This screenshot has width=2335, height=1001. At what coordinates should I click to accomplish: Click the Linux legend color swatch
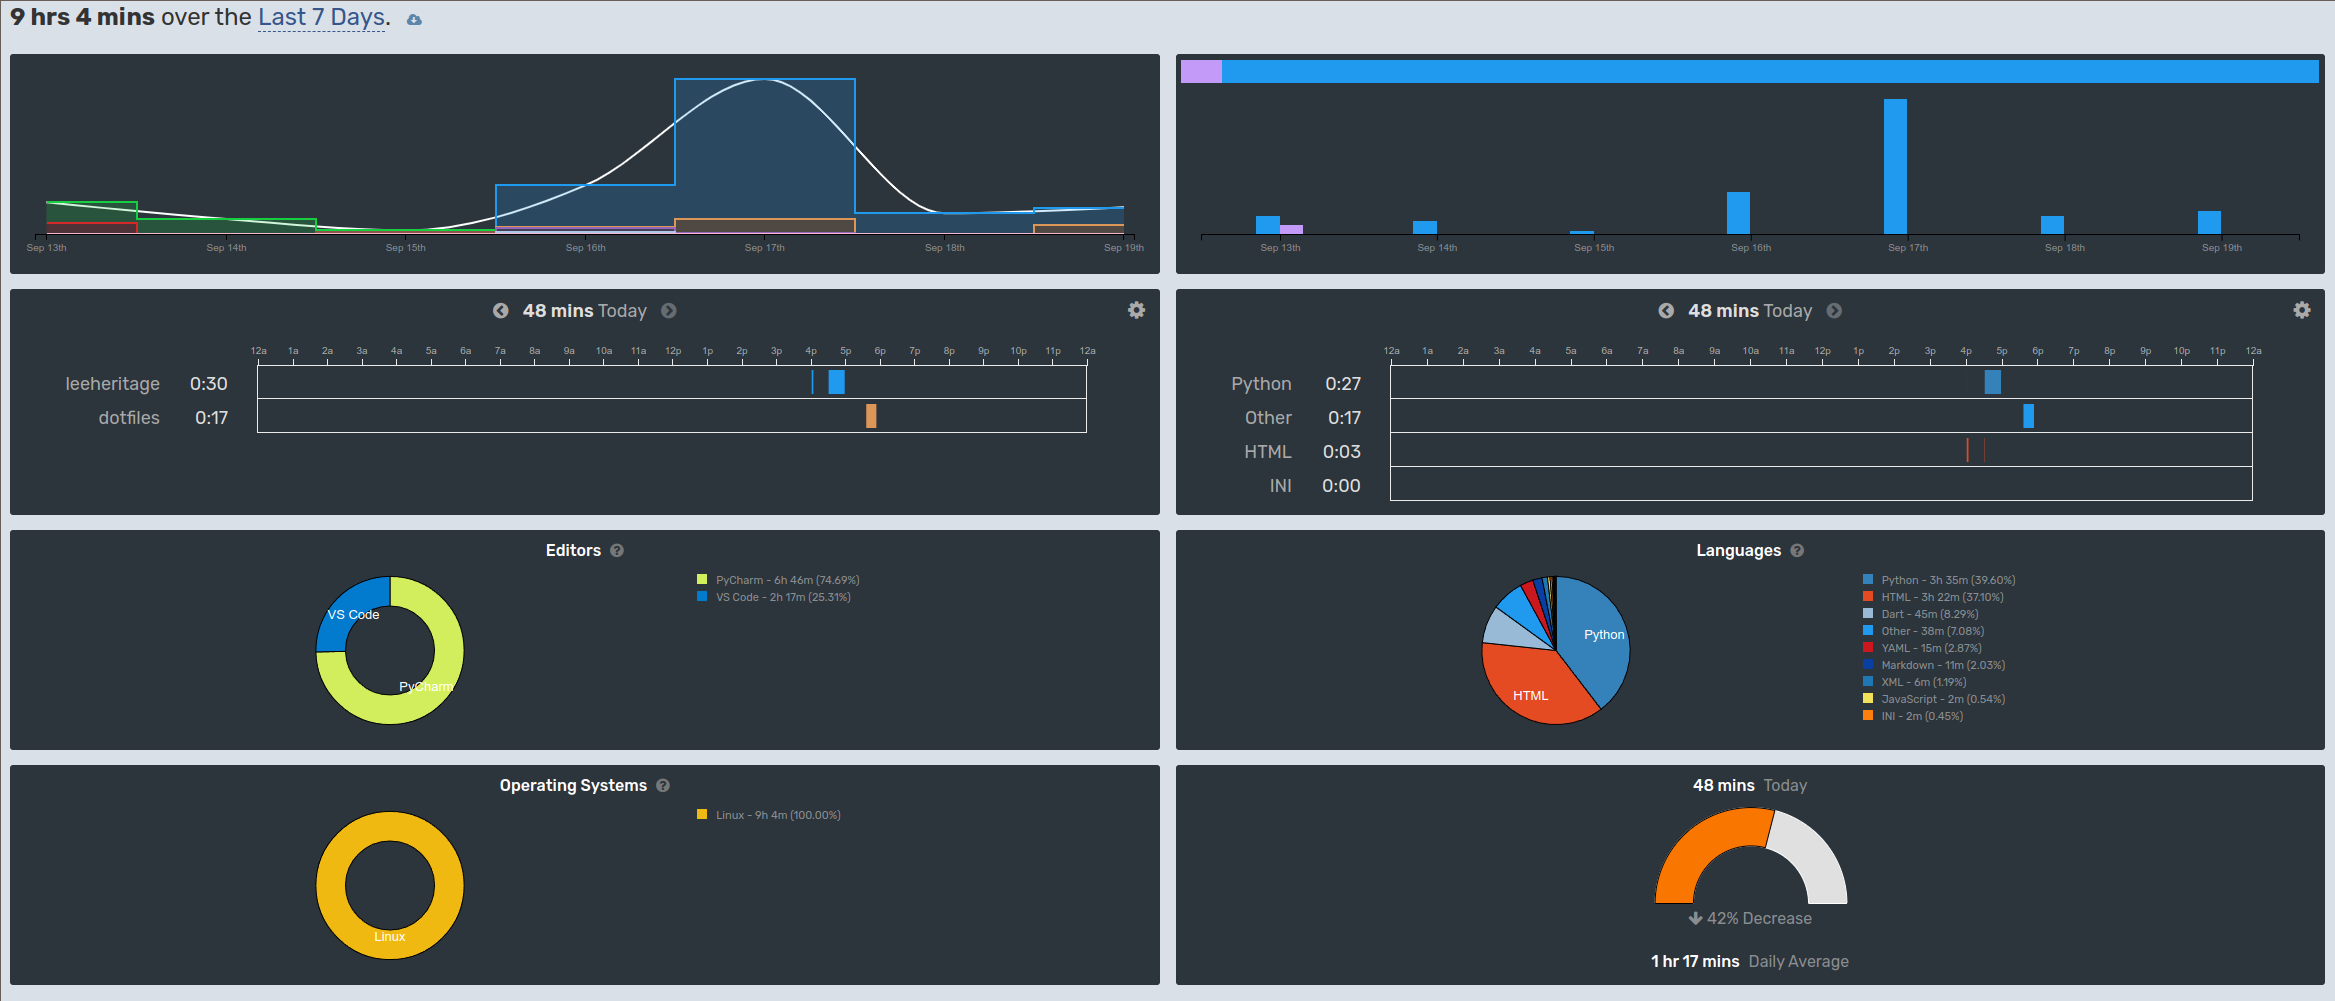(702, 815)
